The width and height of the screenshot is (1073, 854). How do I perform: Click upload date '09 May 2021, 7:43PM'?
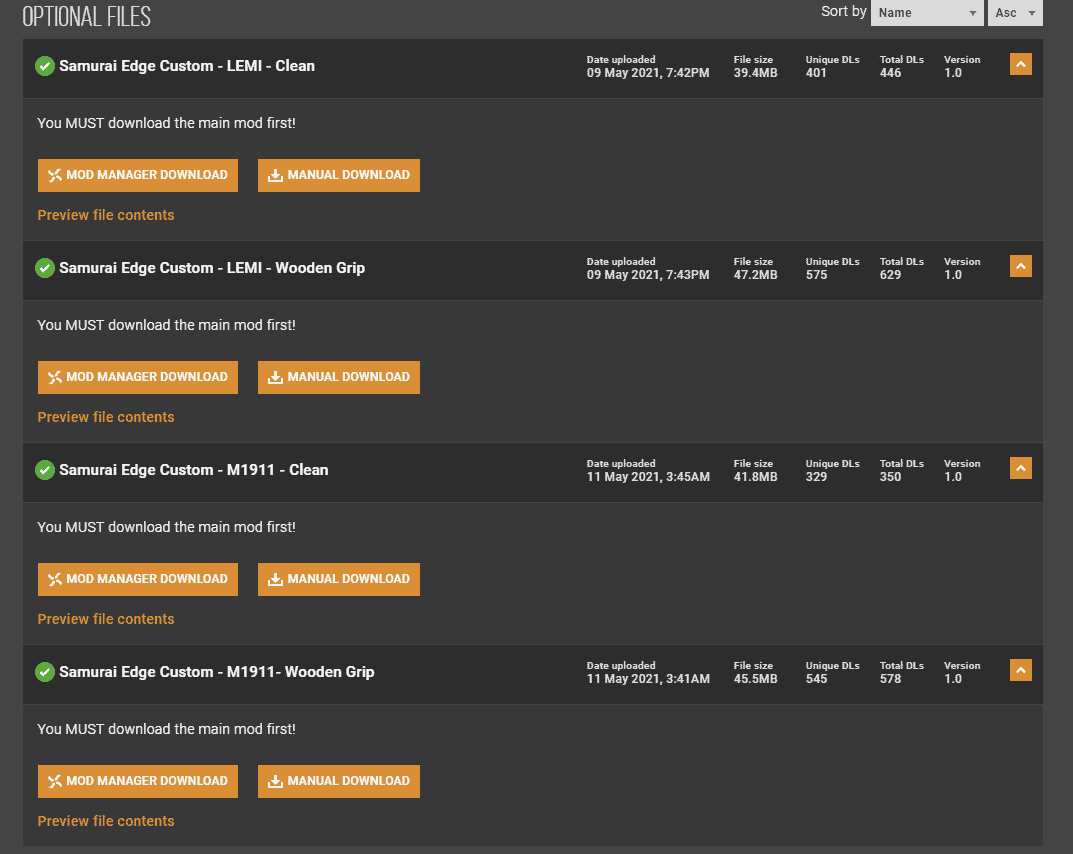(648, 274)
